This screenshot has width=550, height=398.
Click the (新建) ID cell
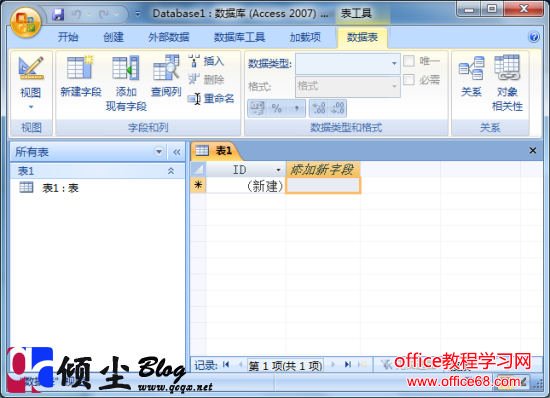pyautogui.click(x=246, y=185)
